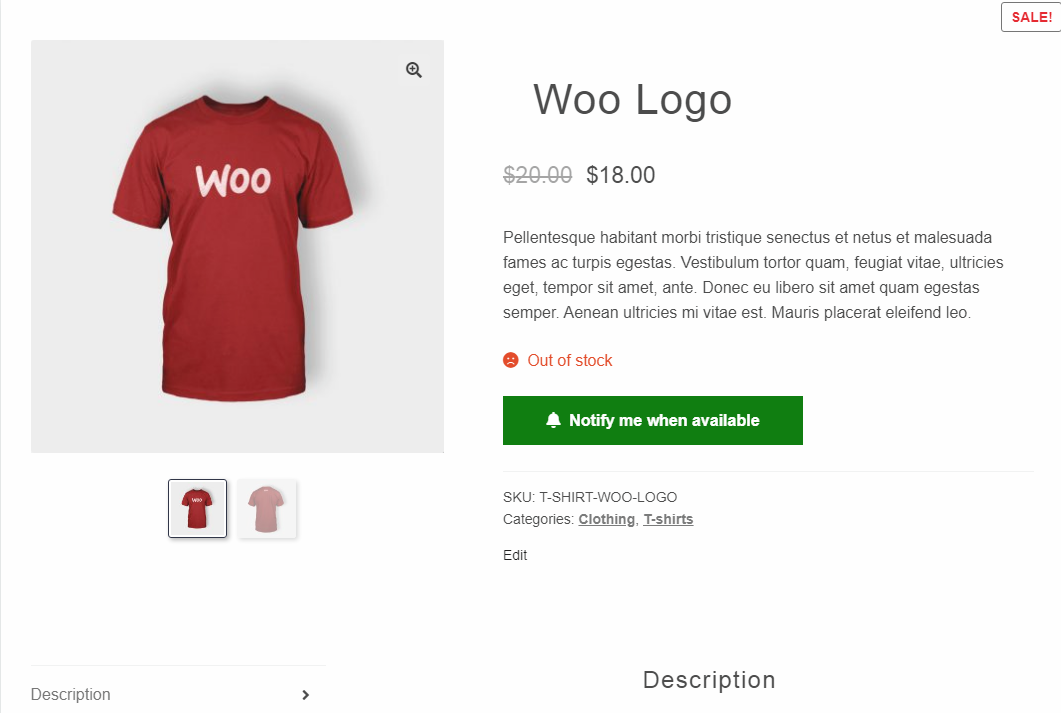Viewport: 1061px width, 713px height.
Task: Click the bell icon in notify button
Action: pyautogui.click(x=553, y=420)
